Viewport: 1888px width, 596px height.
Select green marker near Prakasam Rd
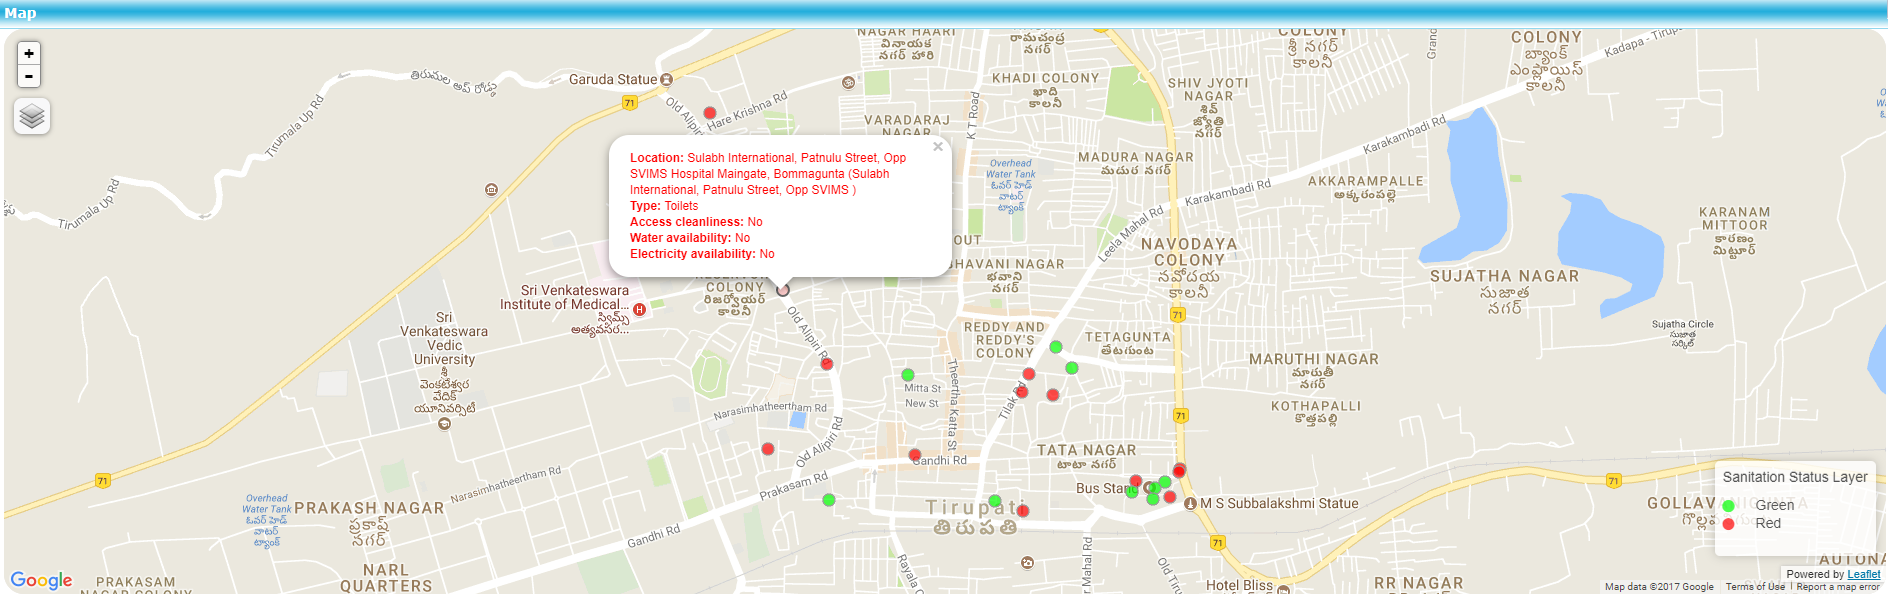[x=828, y=500]
